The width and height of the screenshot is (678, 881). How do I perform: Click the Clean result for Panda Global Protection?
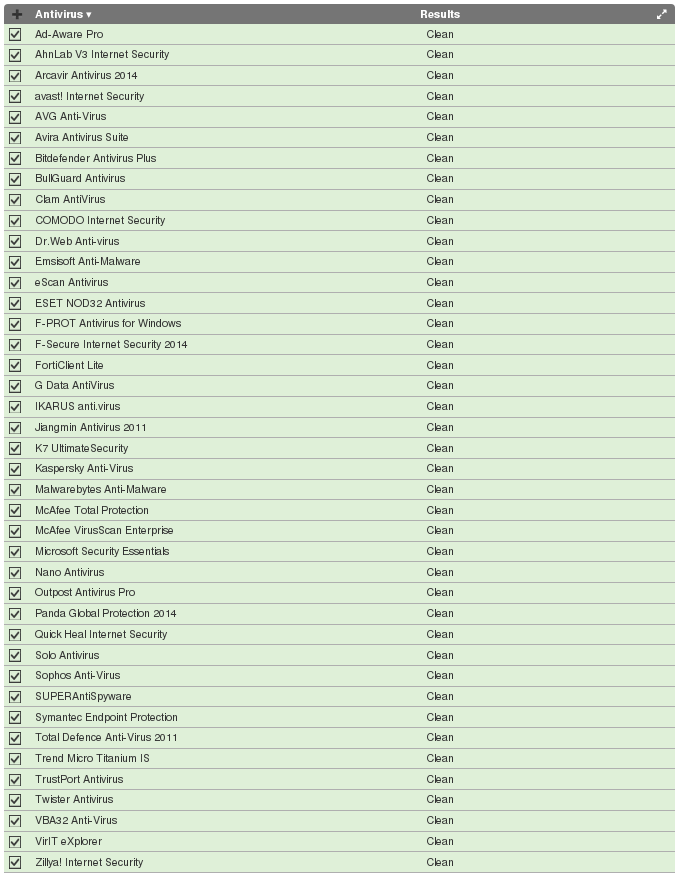click(440, 614)
